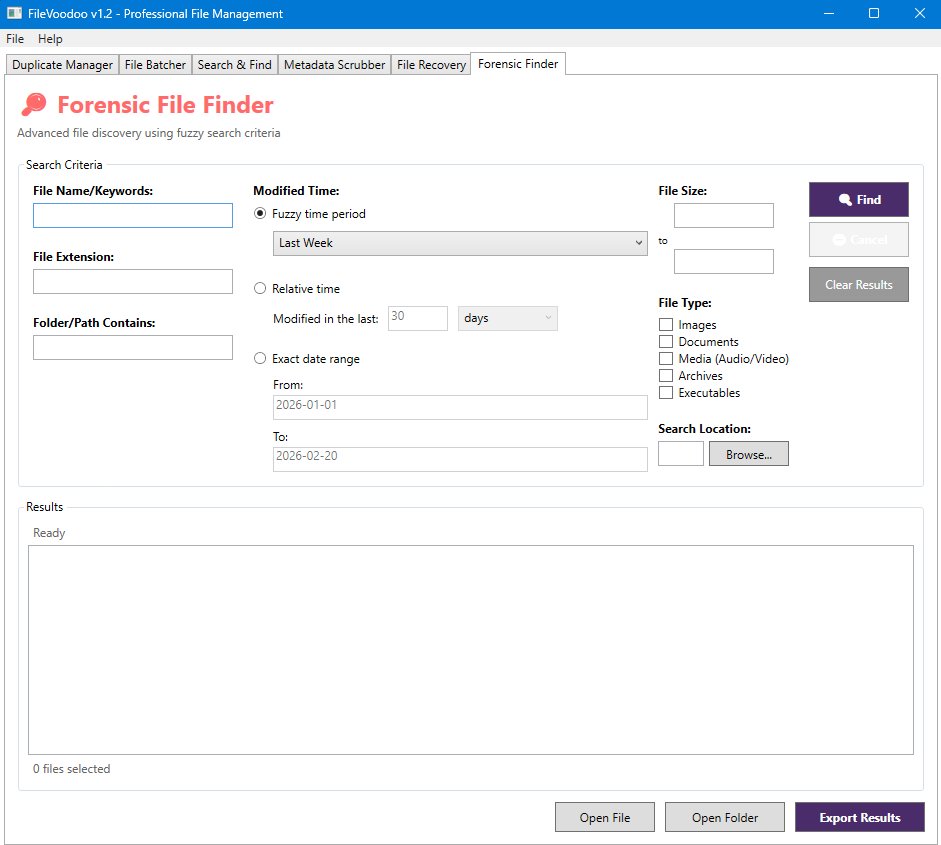Open the File menu

[15, 39]
